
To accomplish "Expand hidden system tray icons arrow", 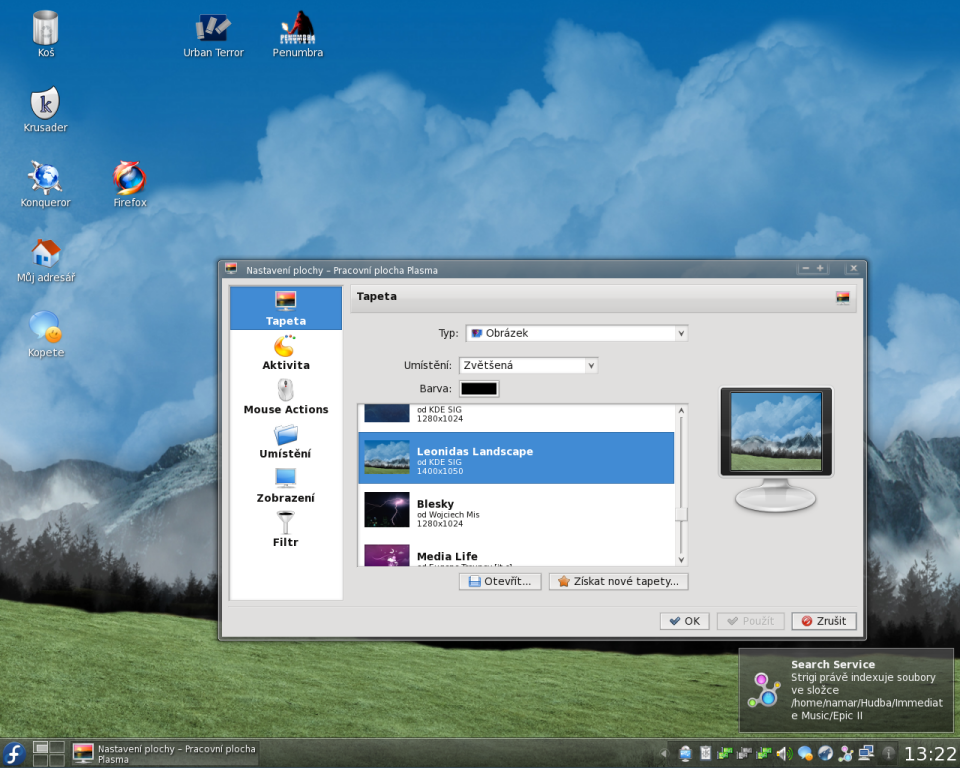I will (664, 753).
